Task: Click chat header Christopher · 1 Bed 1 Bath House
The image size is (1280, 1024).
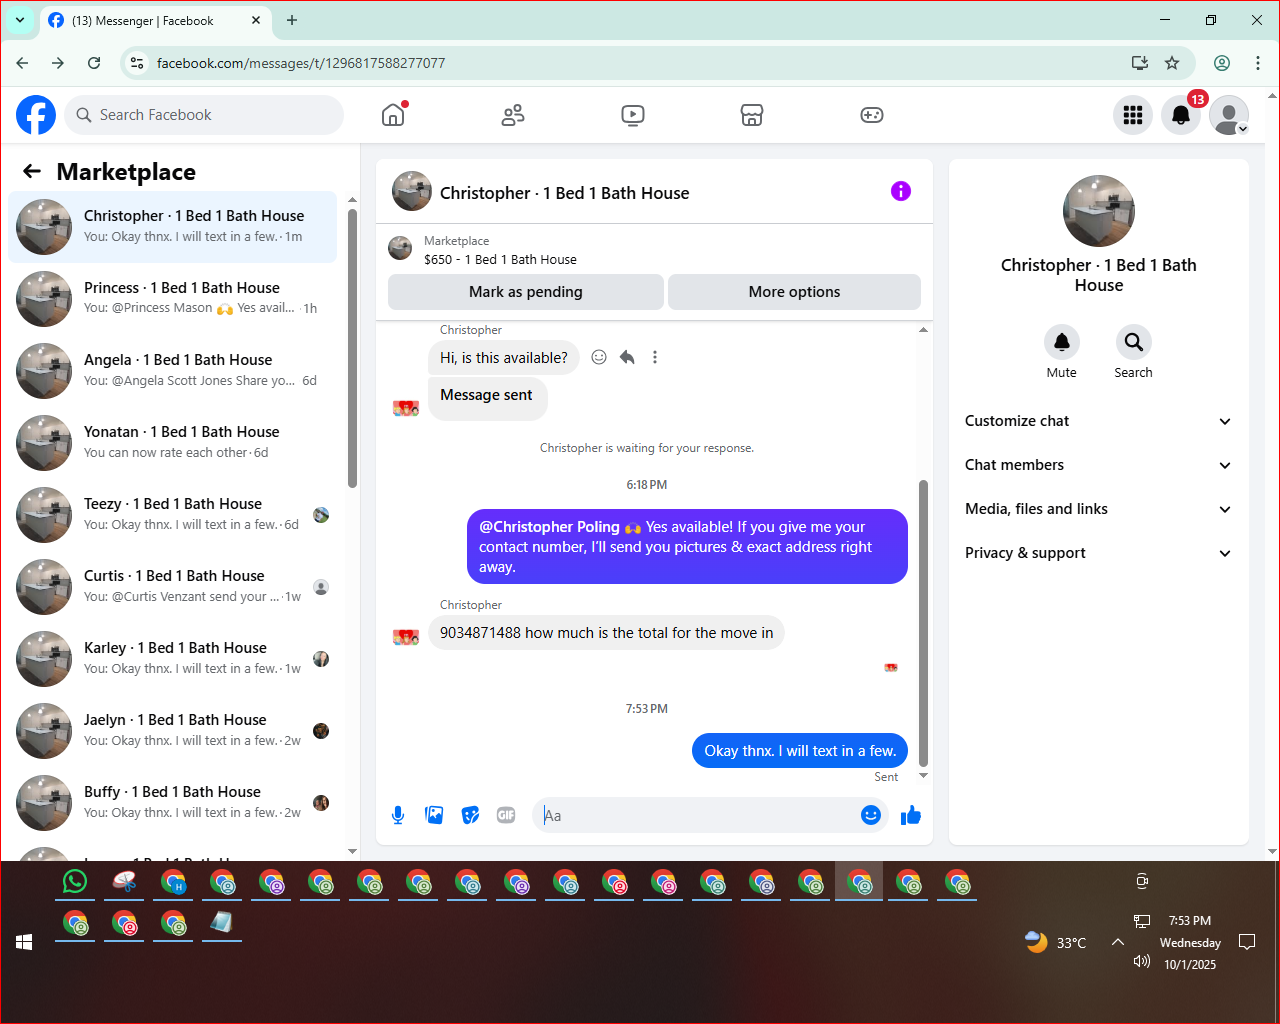Action: pyautogui.click(x=564, y=193)
